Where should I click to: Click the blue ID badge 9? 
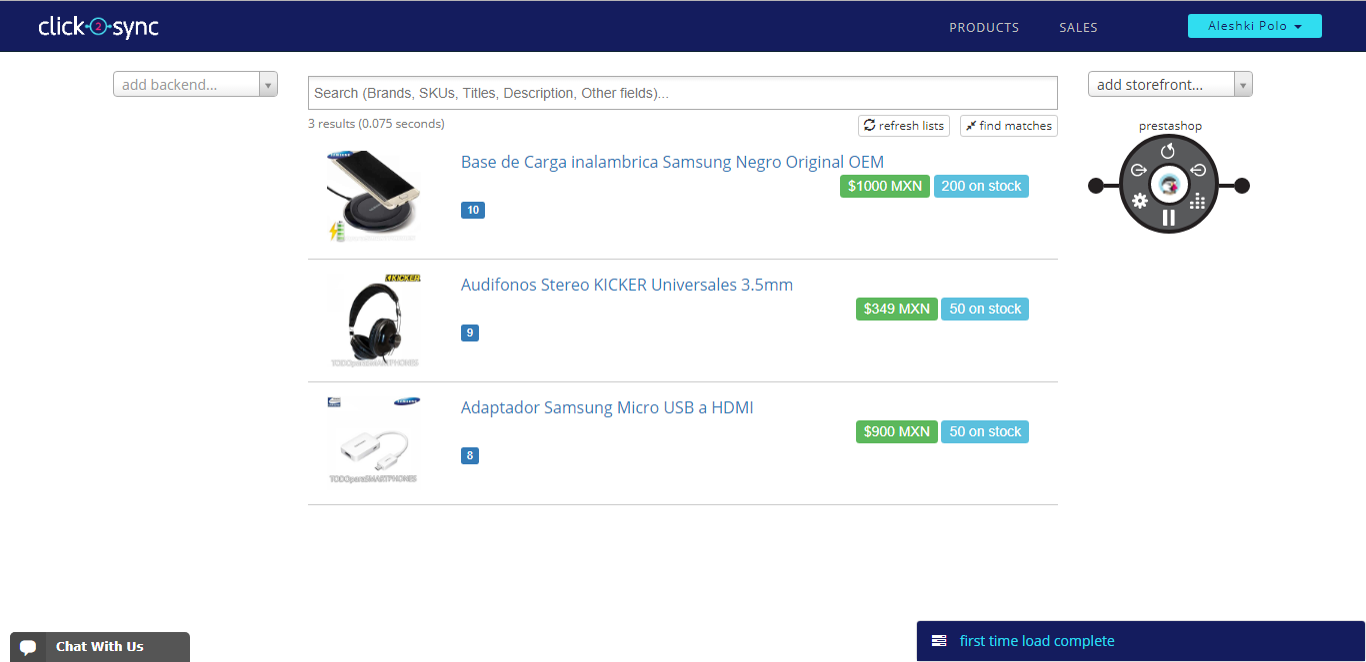click(x=470, y=333)
